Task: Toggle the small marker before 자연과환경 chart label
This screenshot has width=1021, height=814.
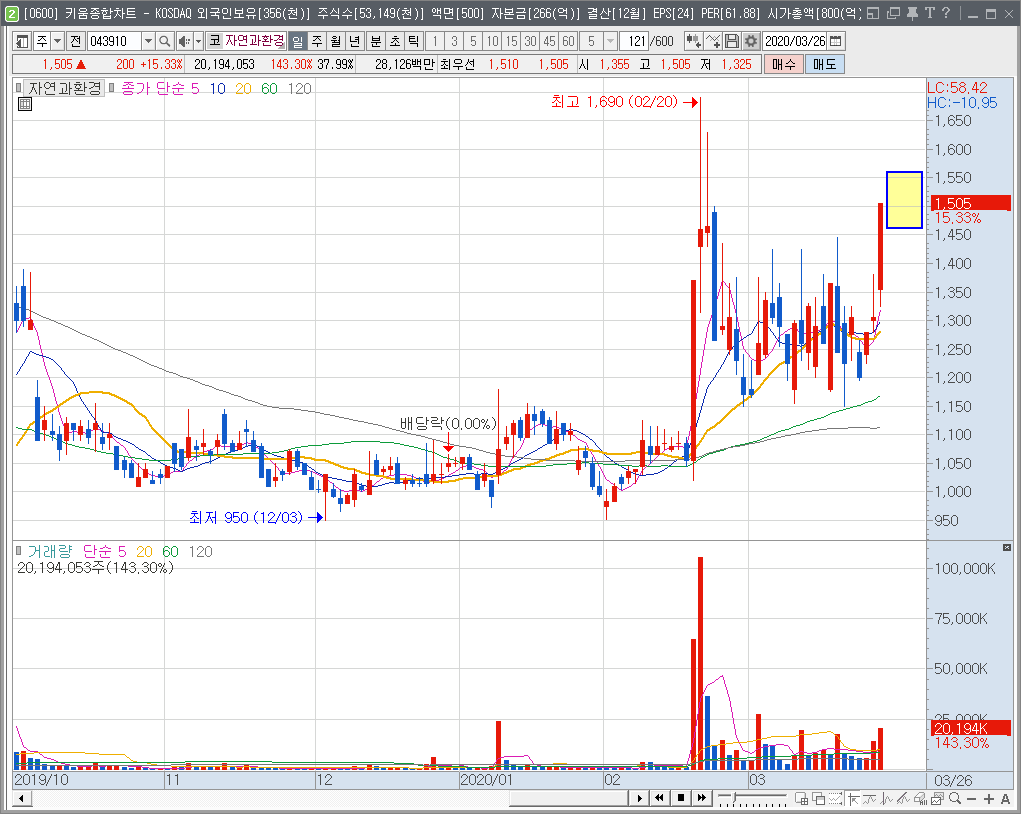Action: click(x=19, y=87)
